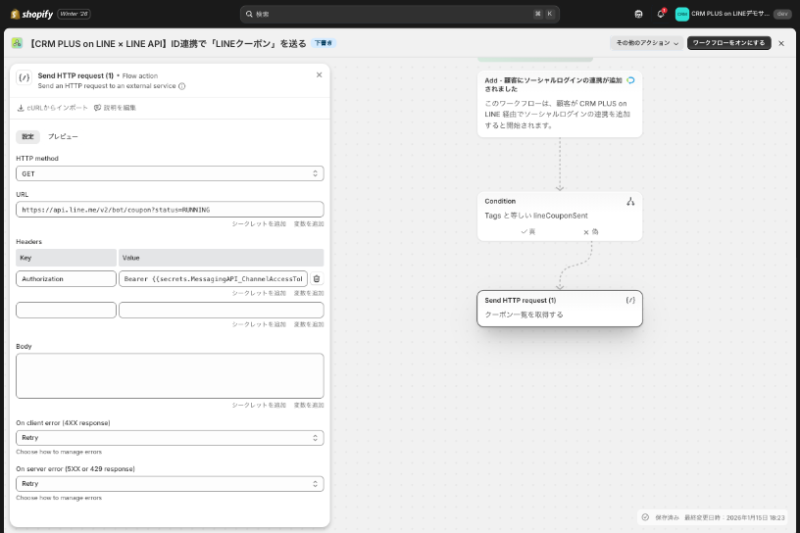Click the Shopify logo
Screen dimensions: 800x533
pos(32,14)
